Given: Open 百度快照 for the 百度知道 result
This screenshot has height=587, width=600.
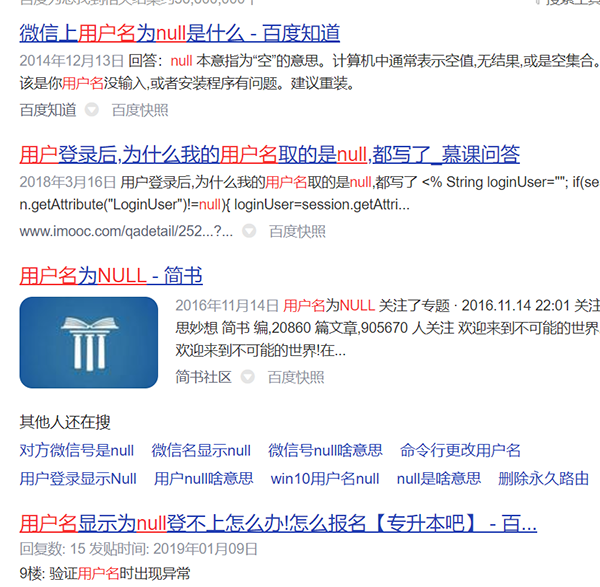Looking at the screenshot, I should [140, 110].
